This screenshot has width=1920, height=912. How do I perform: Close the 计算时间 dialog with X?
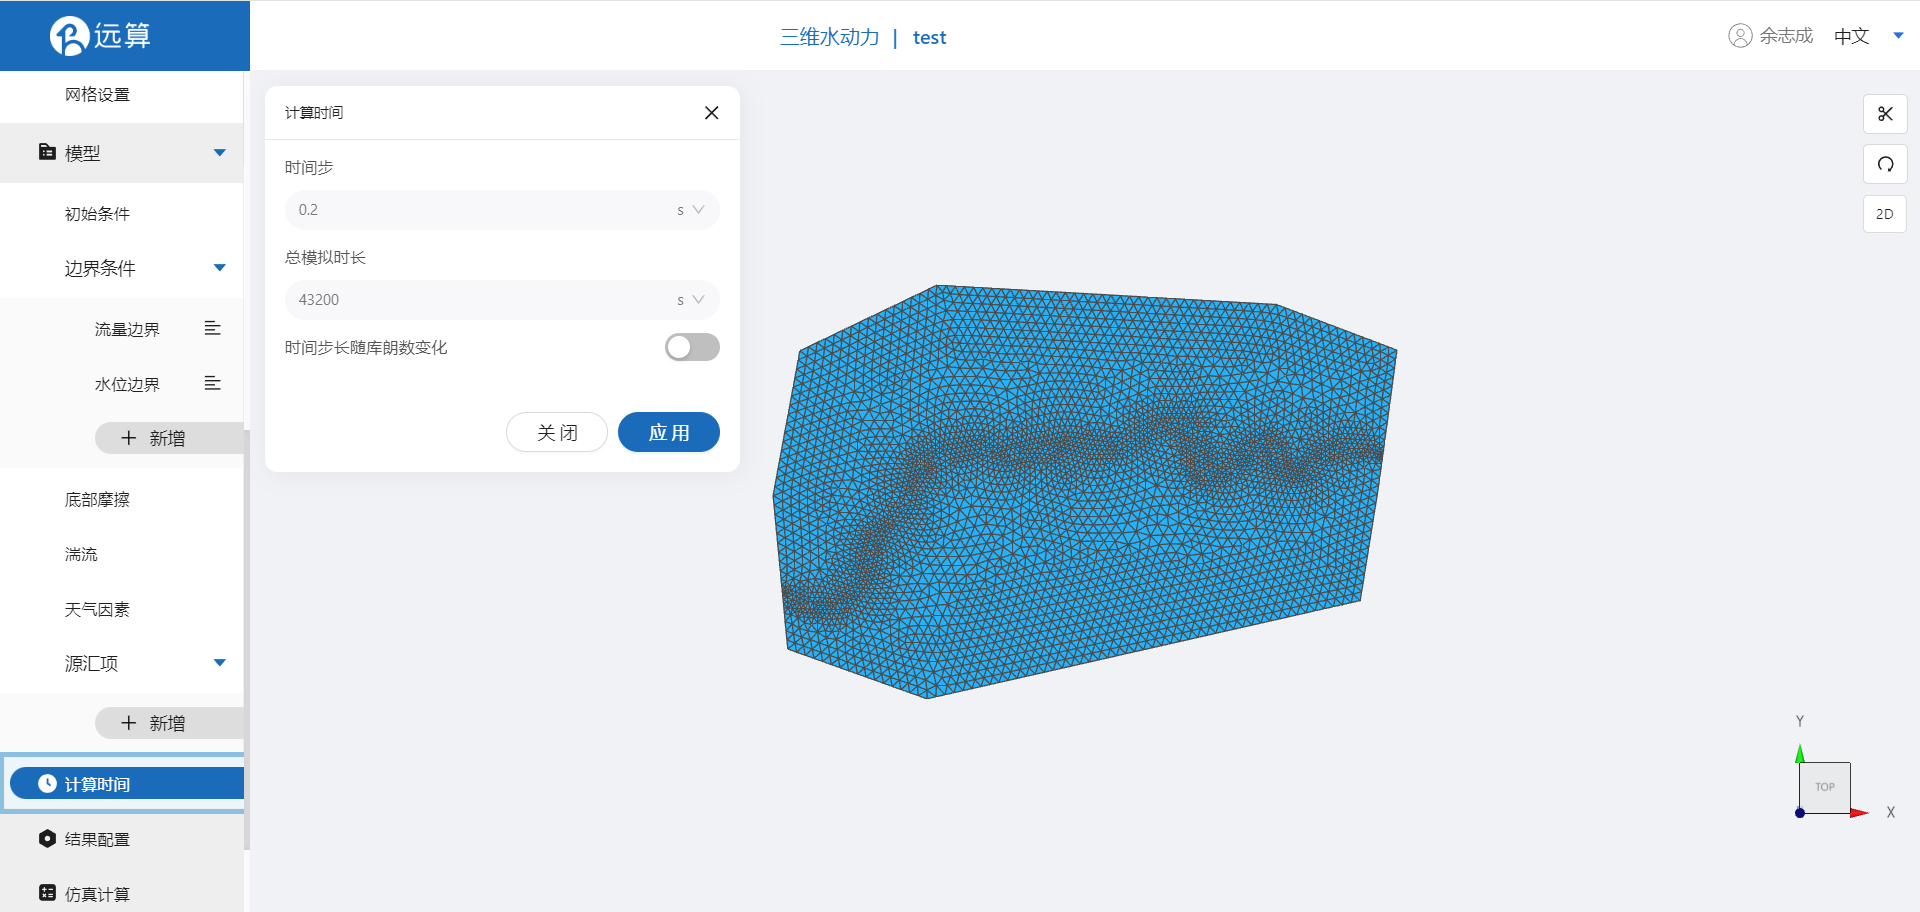(711, 113)
